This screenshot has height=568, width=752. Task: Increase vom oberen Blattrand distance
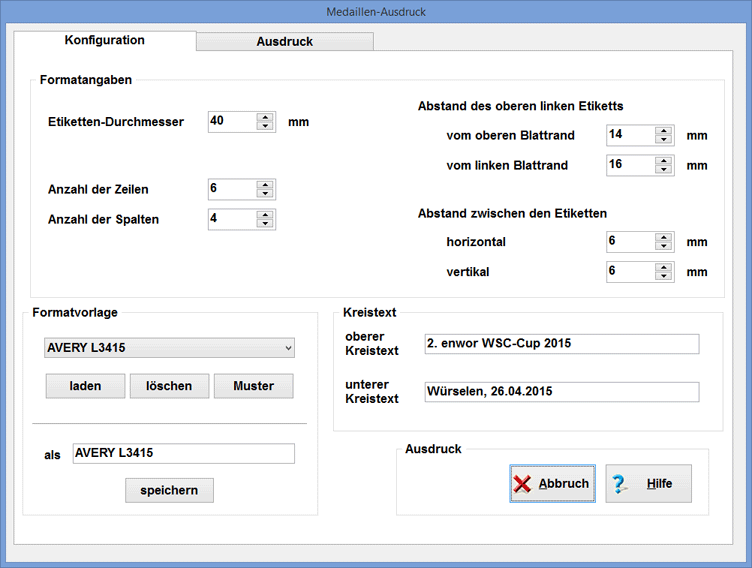point(663,130)
